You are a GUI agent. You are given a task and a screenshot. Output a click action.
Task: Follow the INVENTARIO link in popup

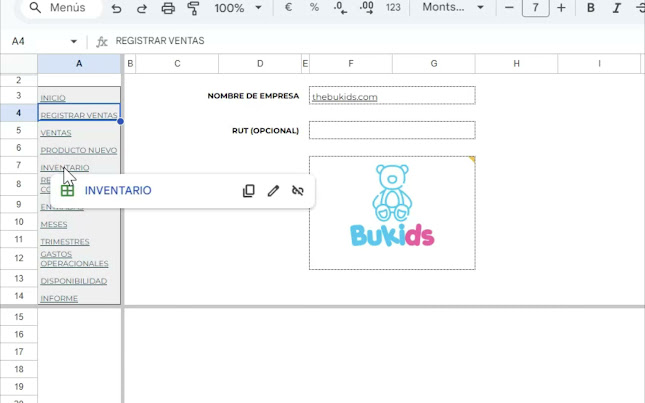point(118,190)
